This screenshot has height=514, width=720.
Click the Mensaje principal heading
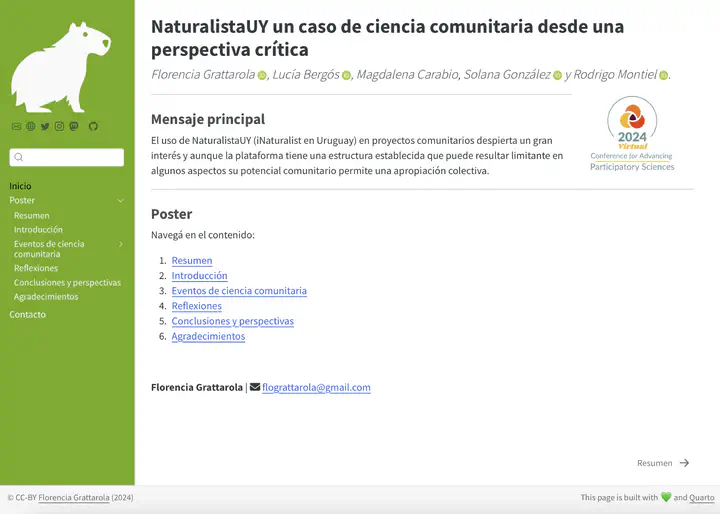[x=208, y=119]
